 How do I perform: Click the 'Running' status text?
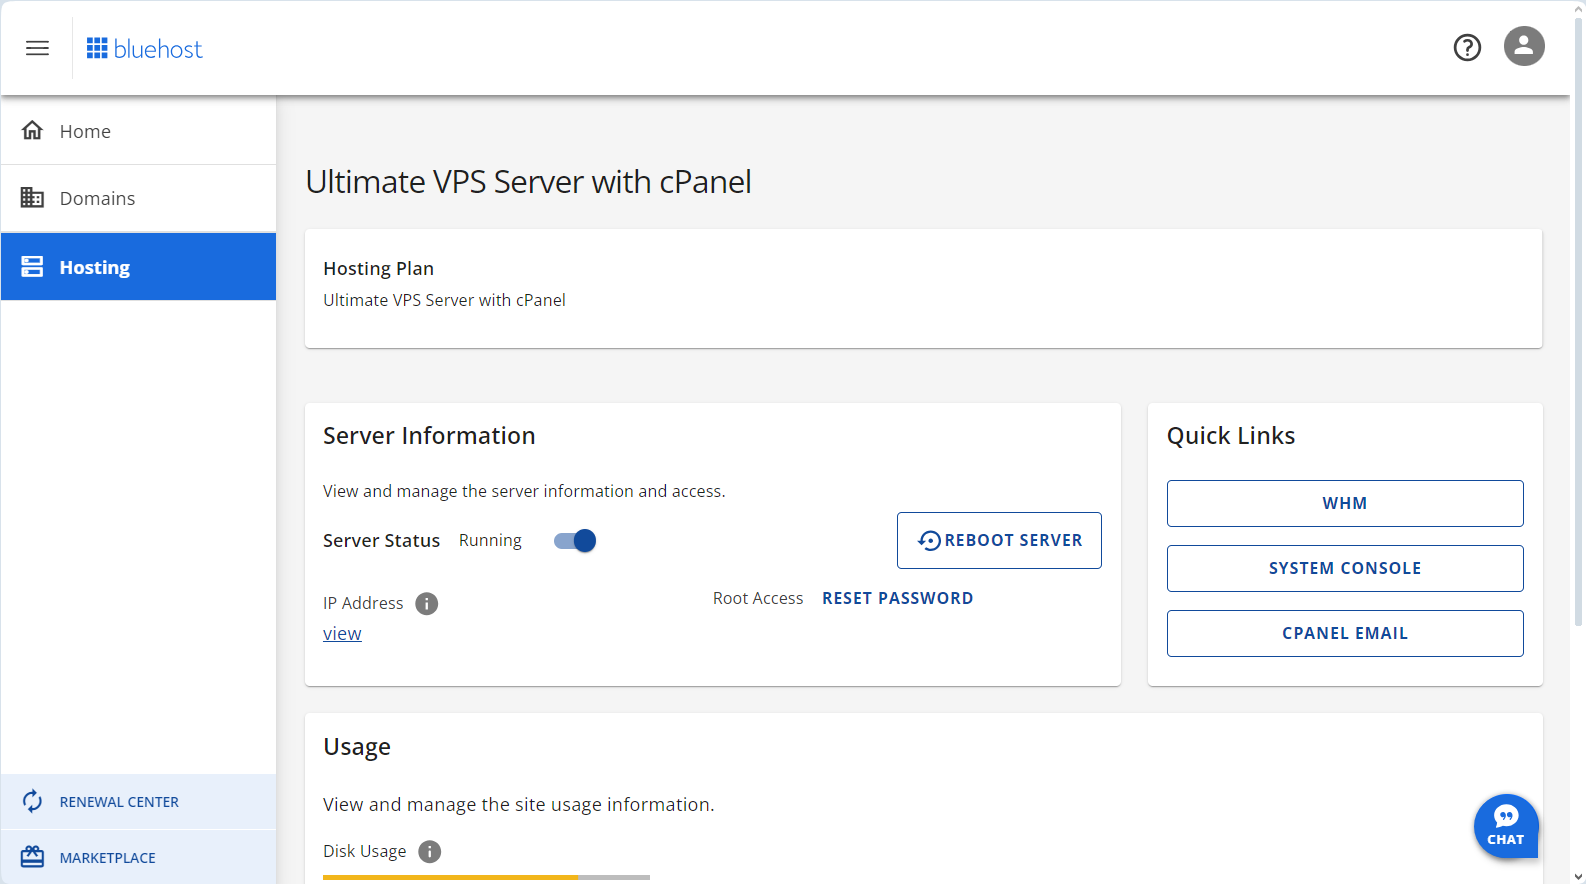[x=490, y=540]
